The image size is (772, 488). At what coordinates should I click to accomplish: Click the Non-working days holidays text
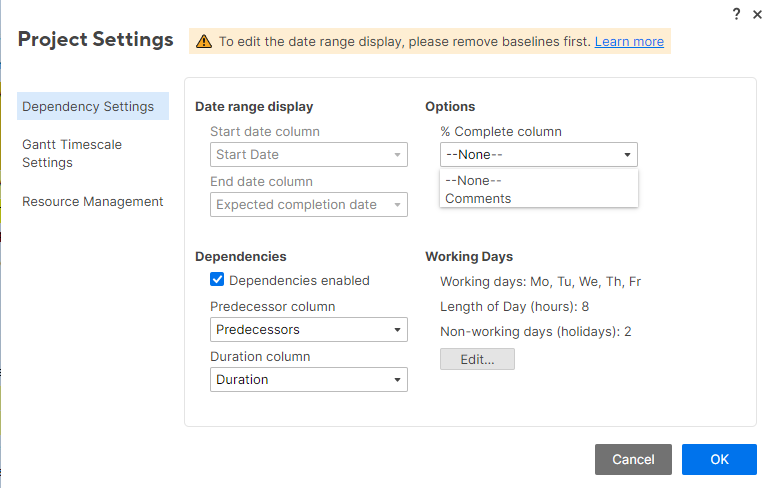coord(535,331)
